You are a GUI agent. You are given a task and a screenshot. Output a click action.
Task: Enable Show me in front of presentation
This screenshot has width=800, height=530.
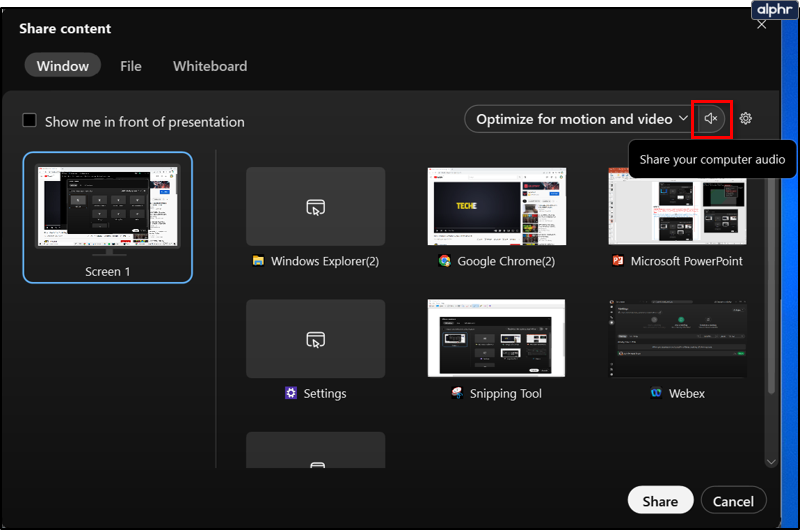pos(30,121)
